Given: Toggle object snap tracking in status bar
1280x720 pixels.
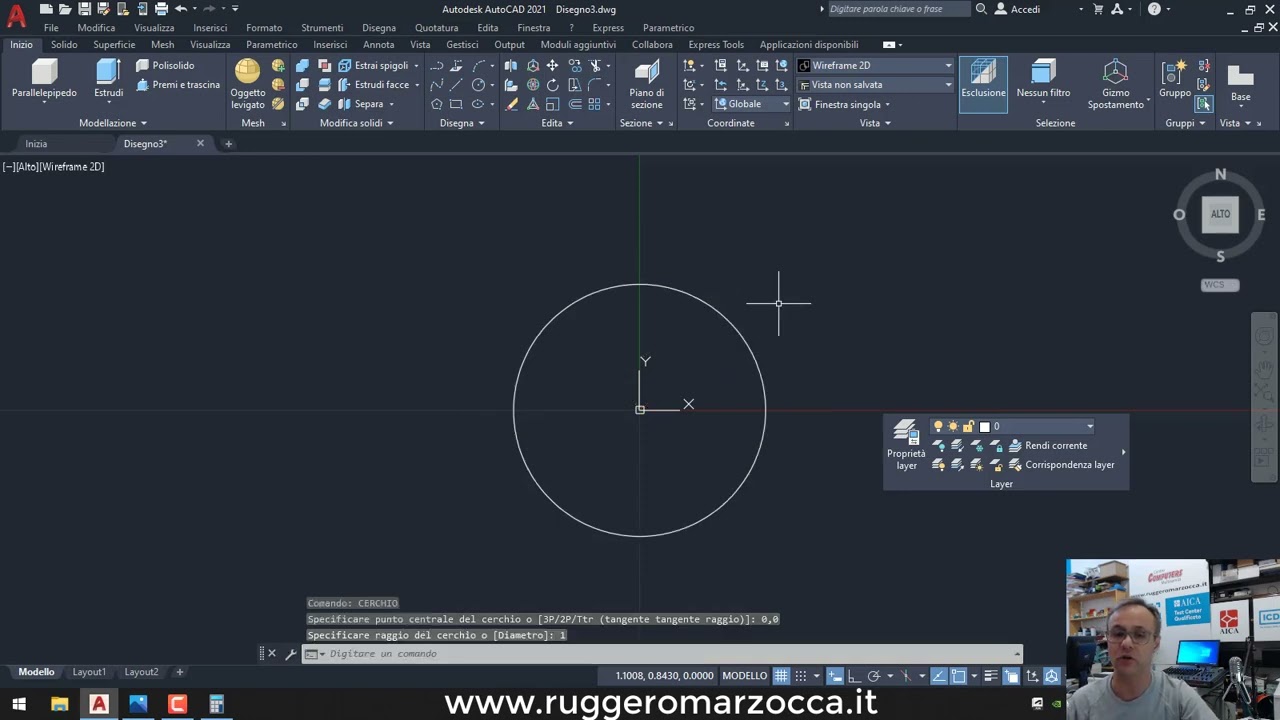Looking at the screenshot, I should tap(938, 676).
